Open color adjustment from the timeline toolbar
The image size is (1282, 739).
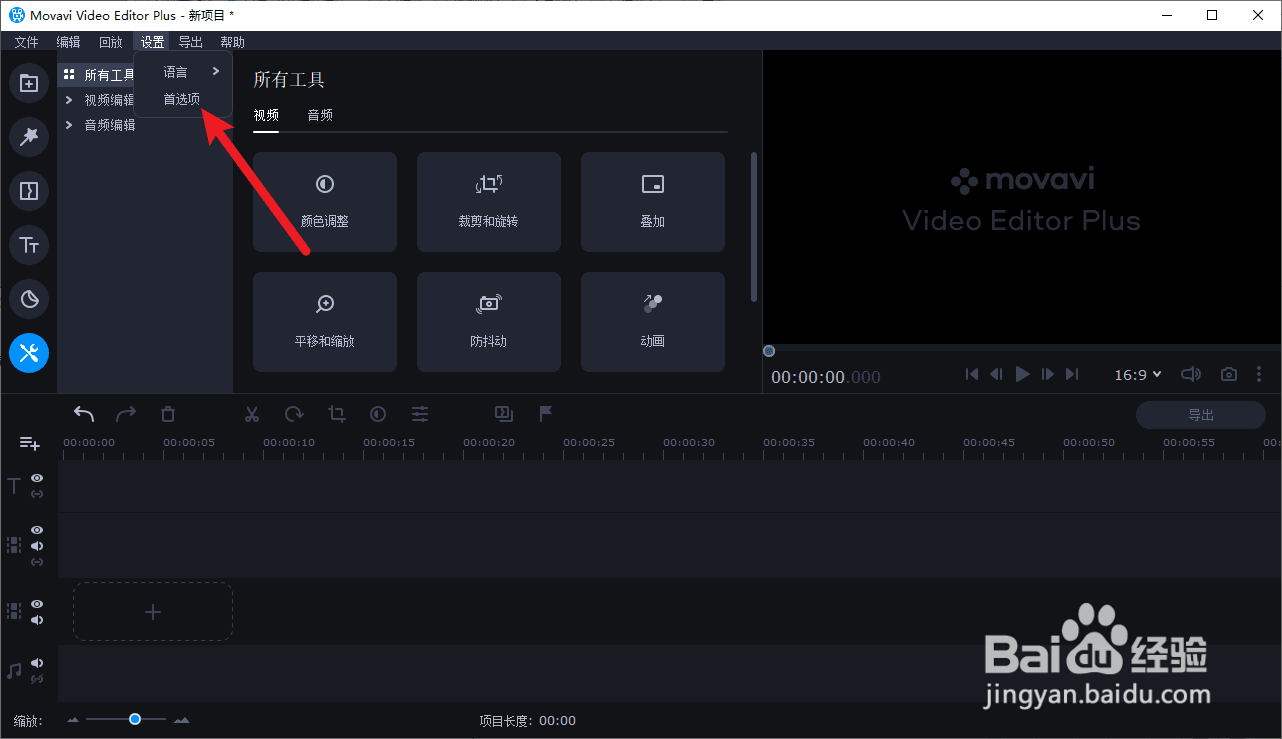tap(378, 414)
